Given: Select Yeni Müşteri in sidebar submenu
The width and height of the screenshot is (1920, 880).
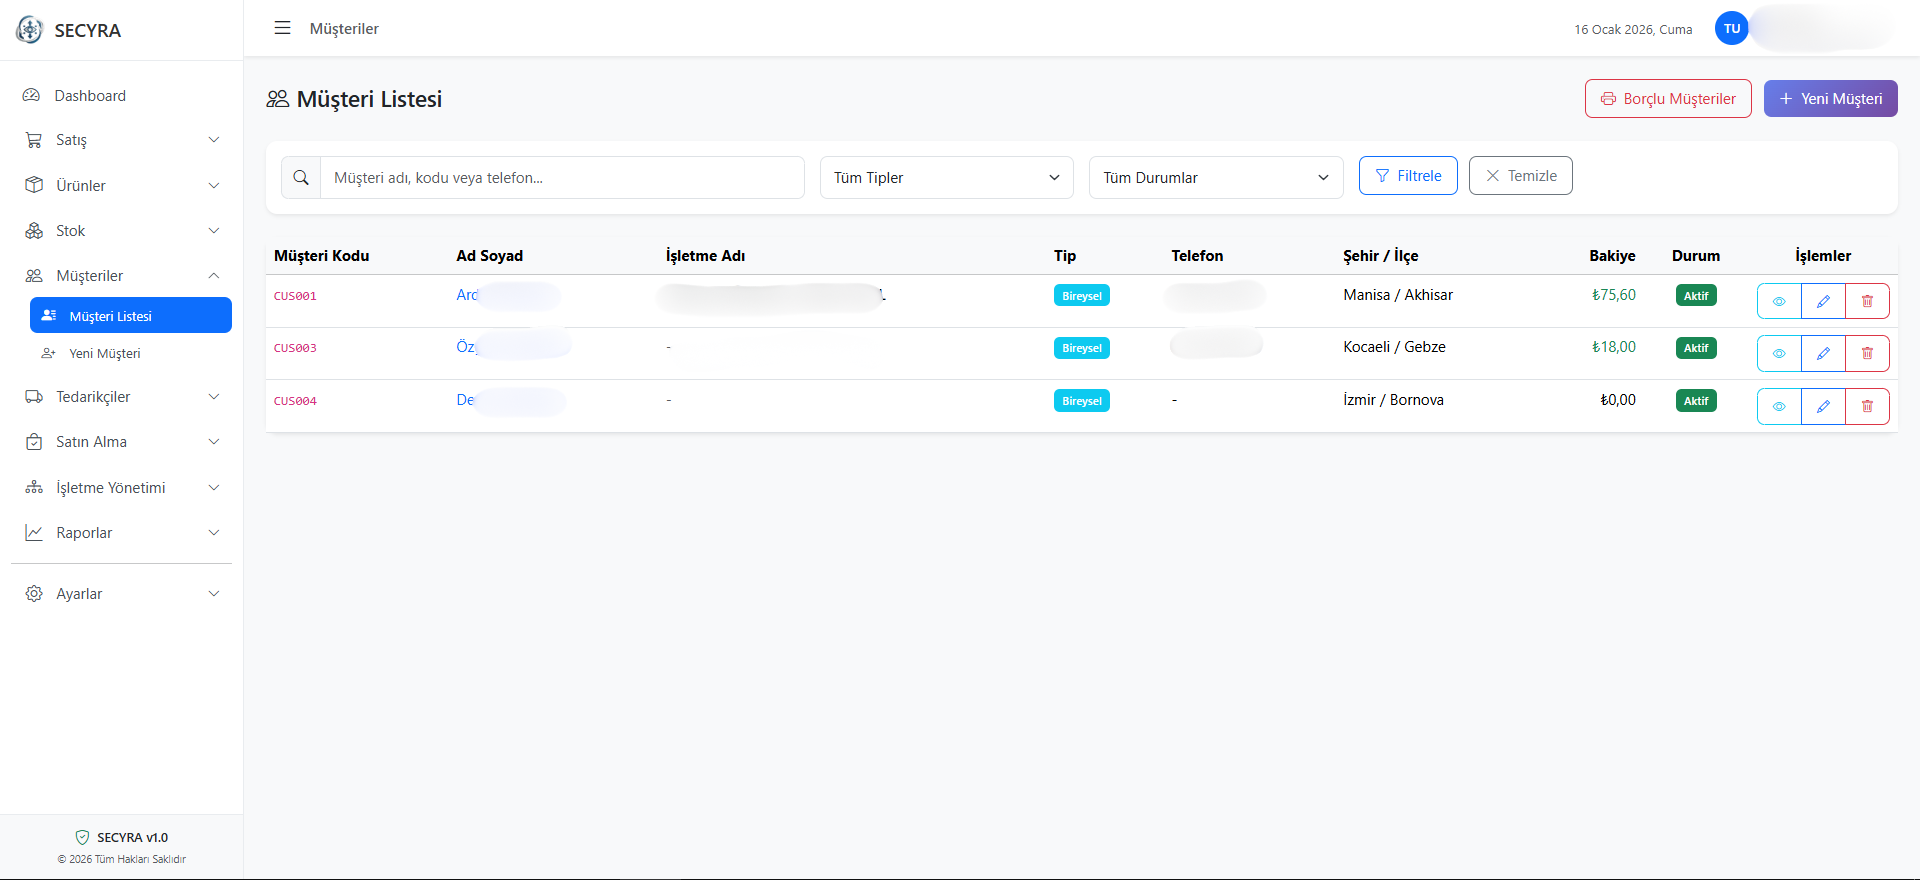Looking at the screenshot, I should pos(104,354).
